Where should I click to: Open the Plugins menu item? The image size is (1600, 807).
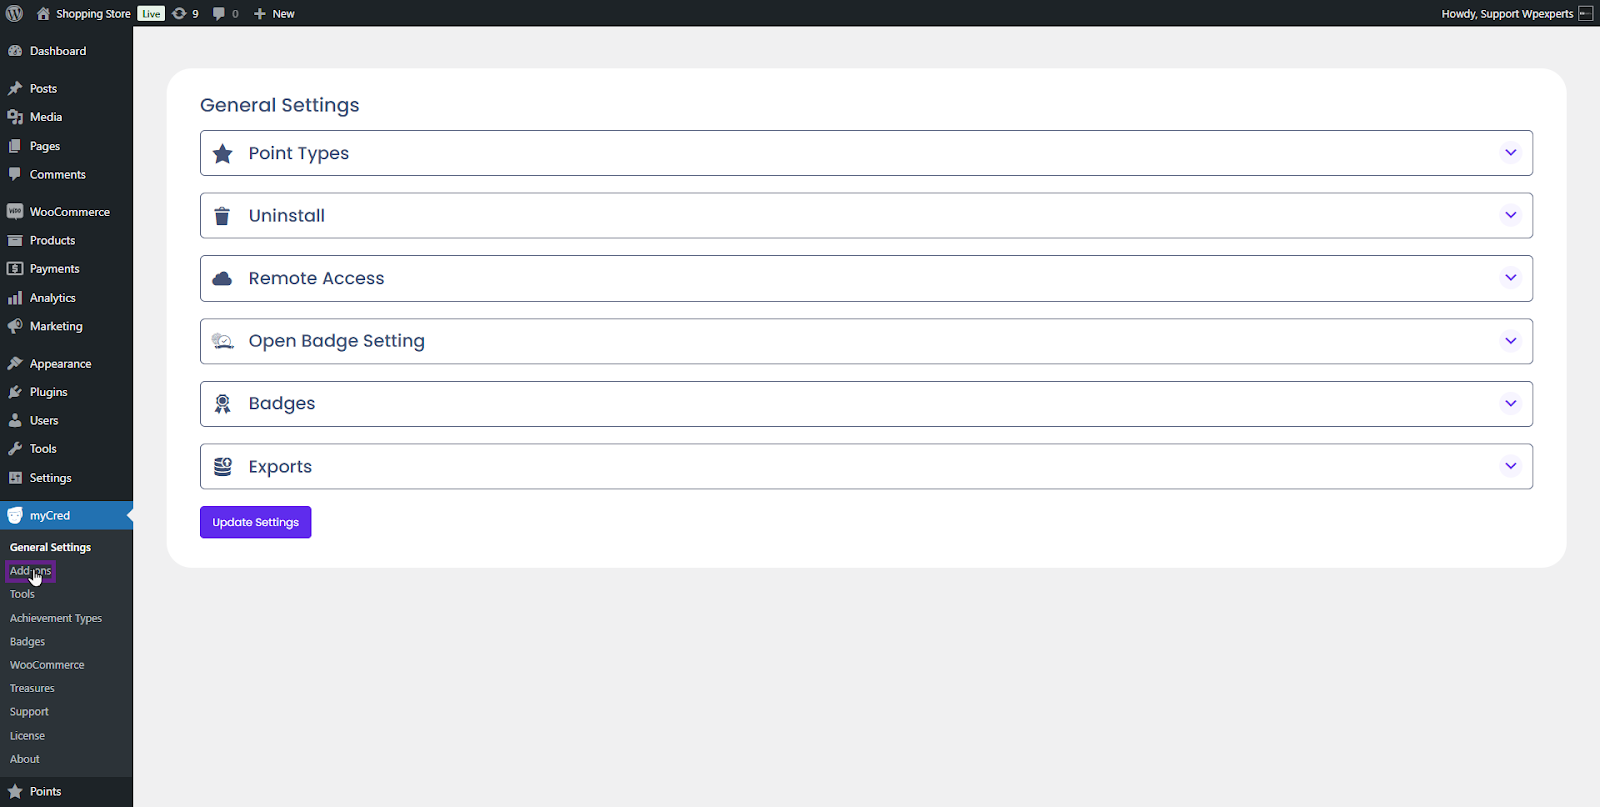(x=48, y=392)
